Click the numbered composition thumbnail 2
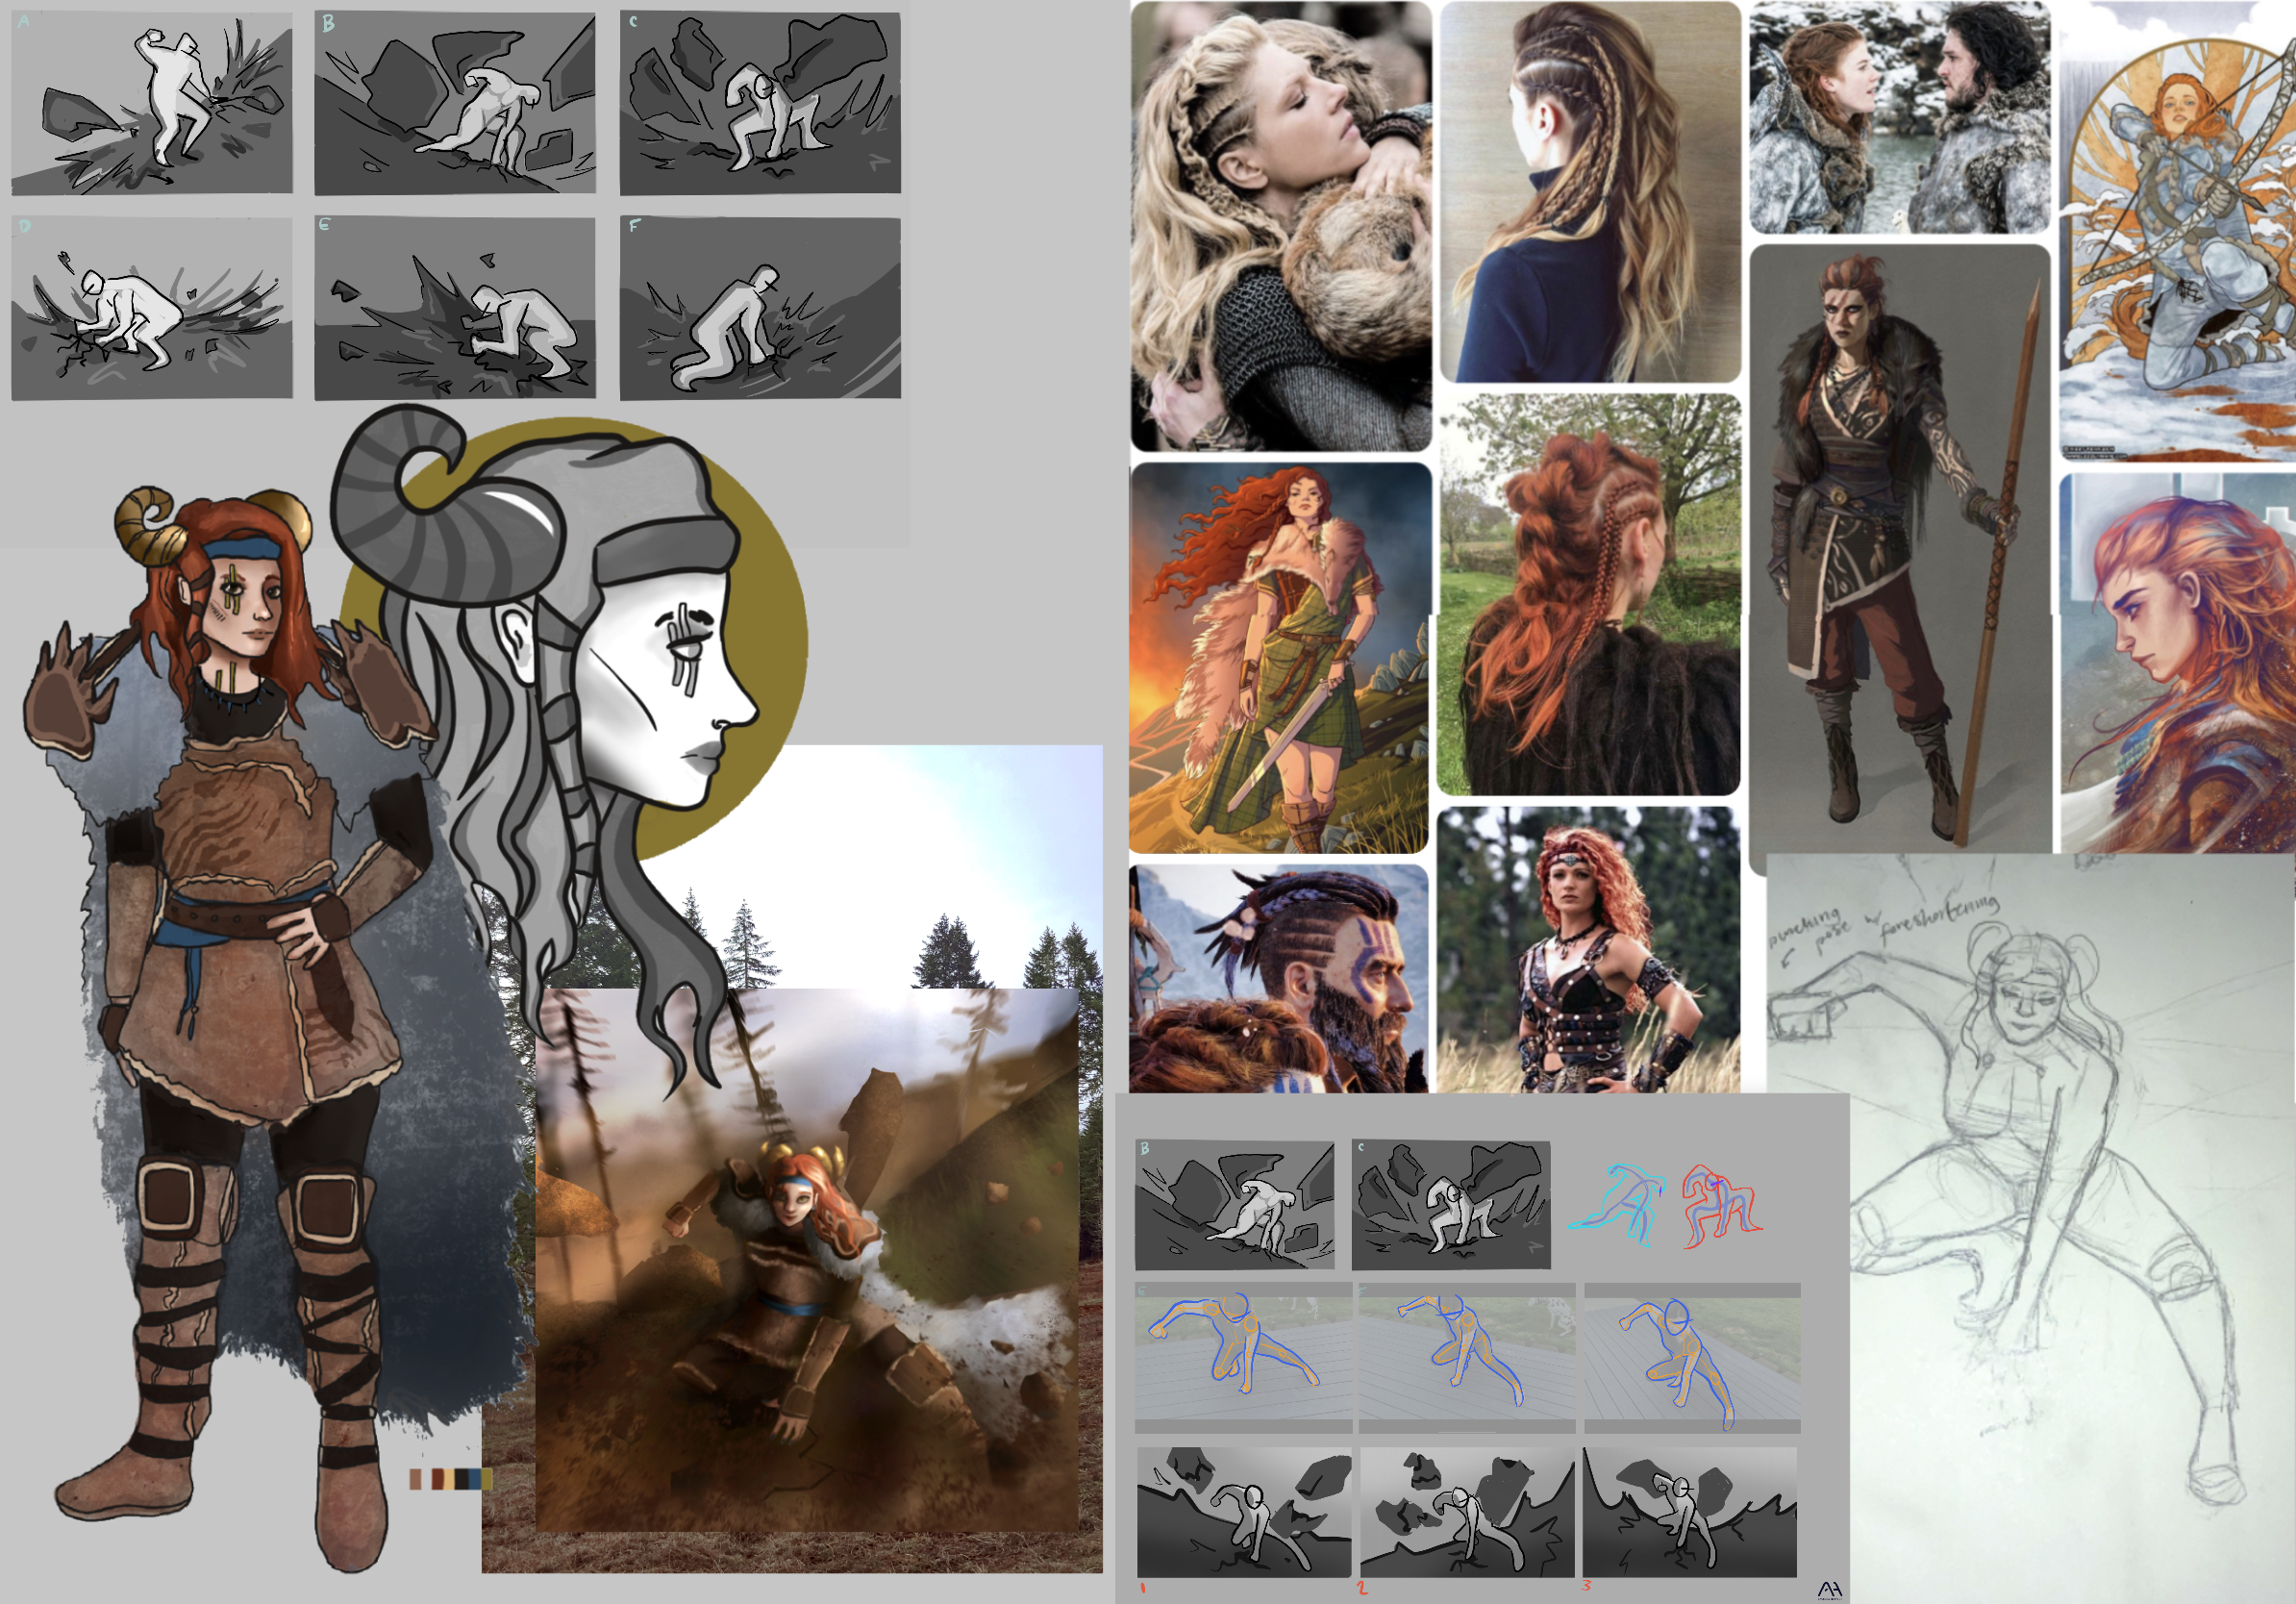The image size is (2296, 1604). tap(1467, 1512)
